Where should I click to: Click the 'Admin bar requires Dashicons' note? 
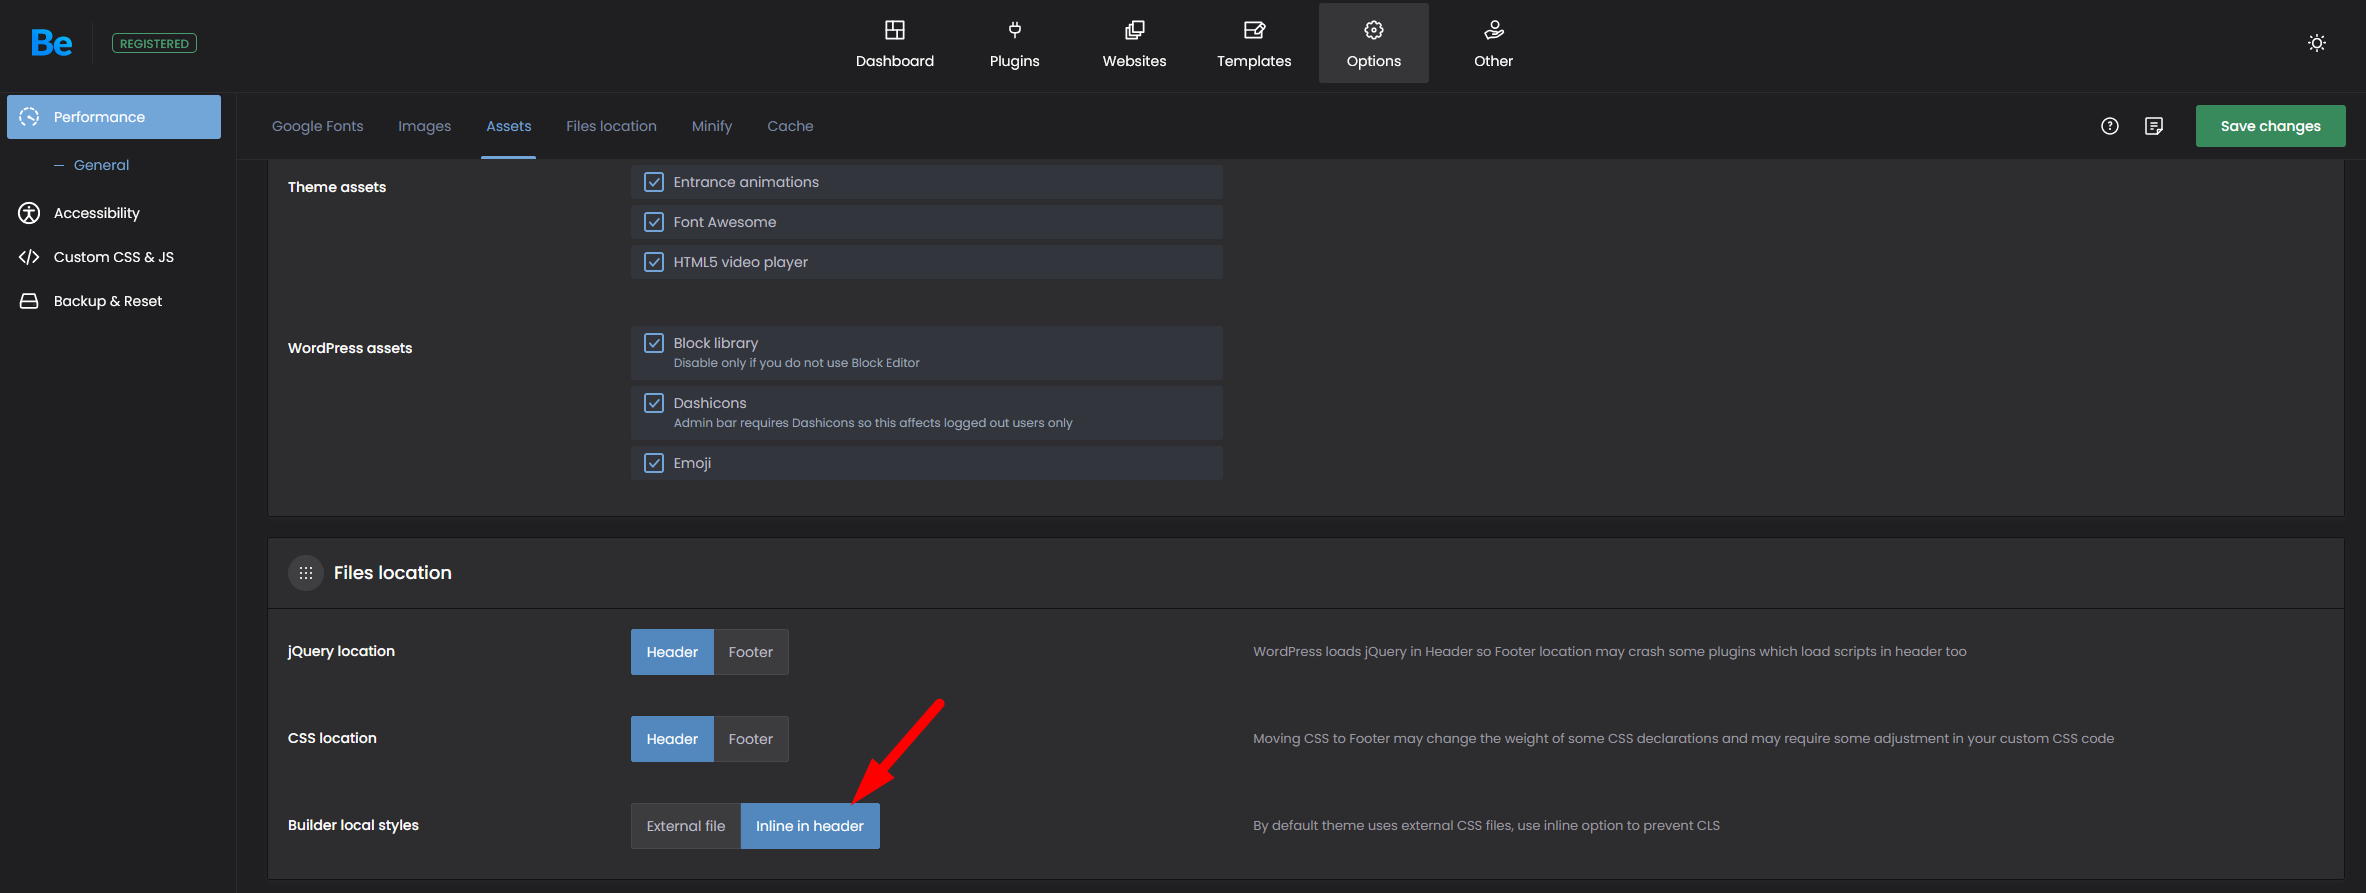[x=873, y=423]
